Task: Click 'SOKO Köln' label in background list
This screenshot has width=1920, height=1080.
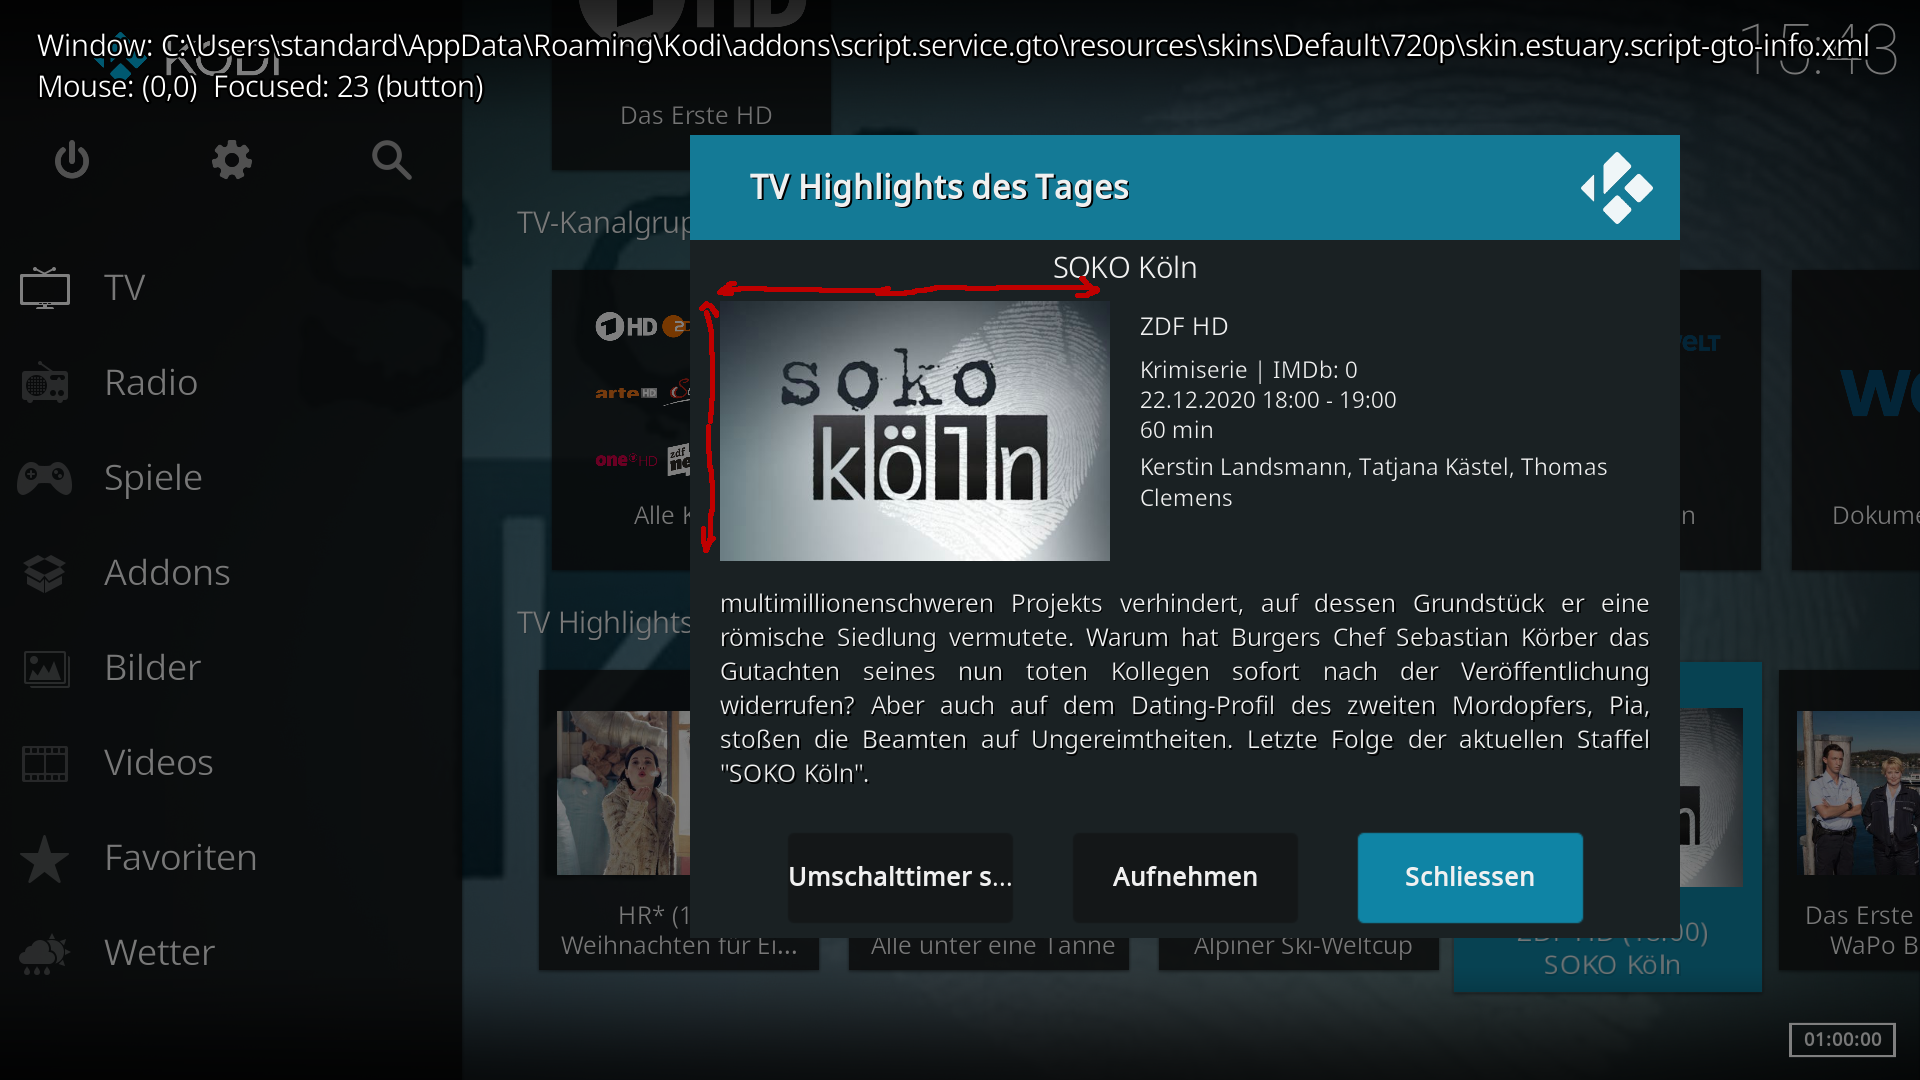Action: (x=1612, y=965)
